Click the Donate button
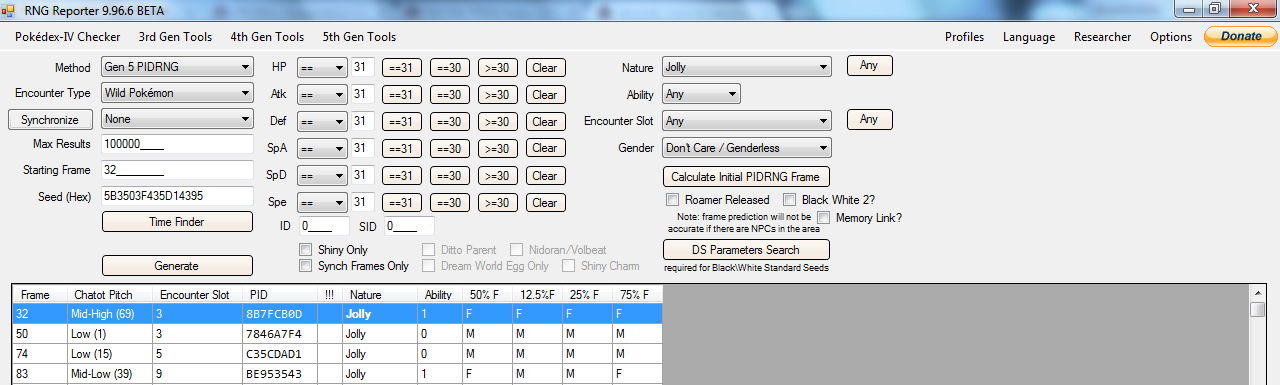This screenshot has width=1280, height=385. 1240,37
